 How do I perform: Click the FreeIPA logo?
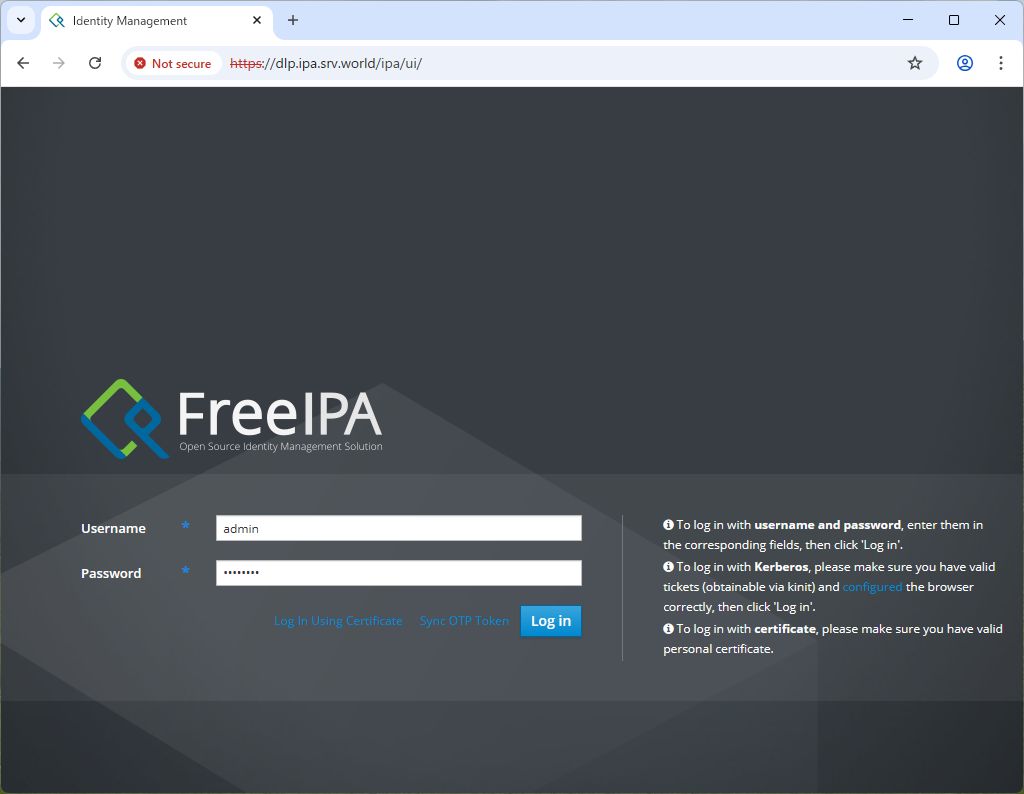232,419
